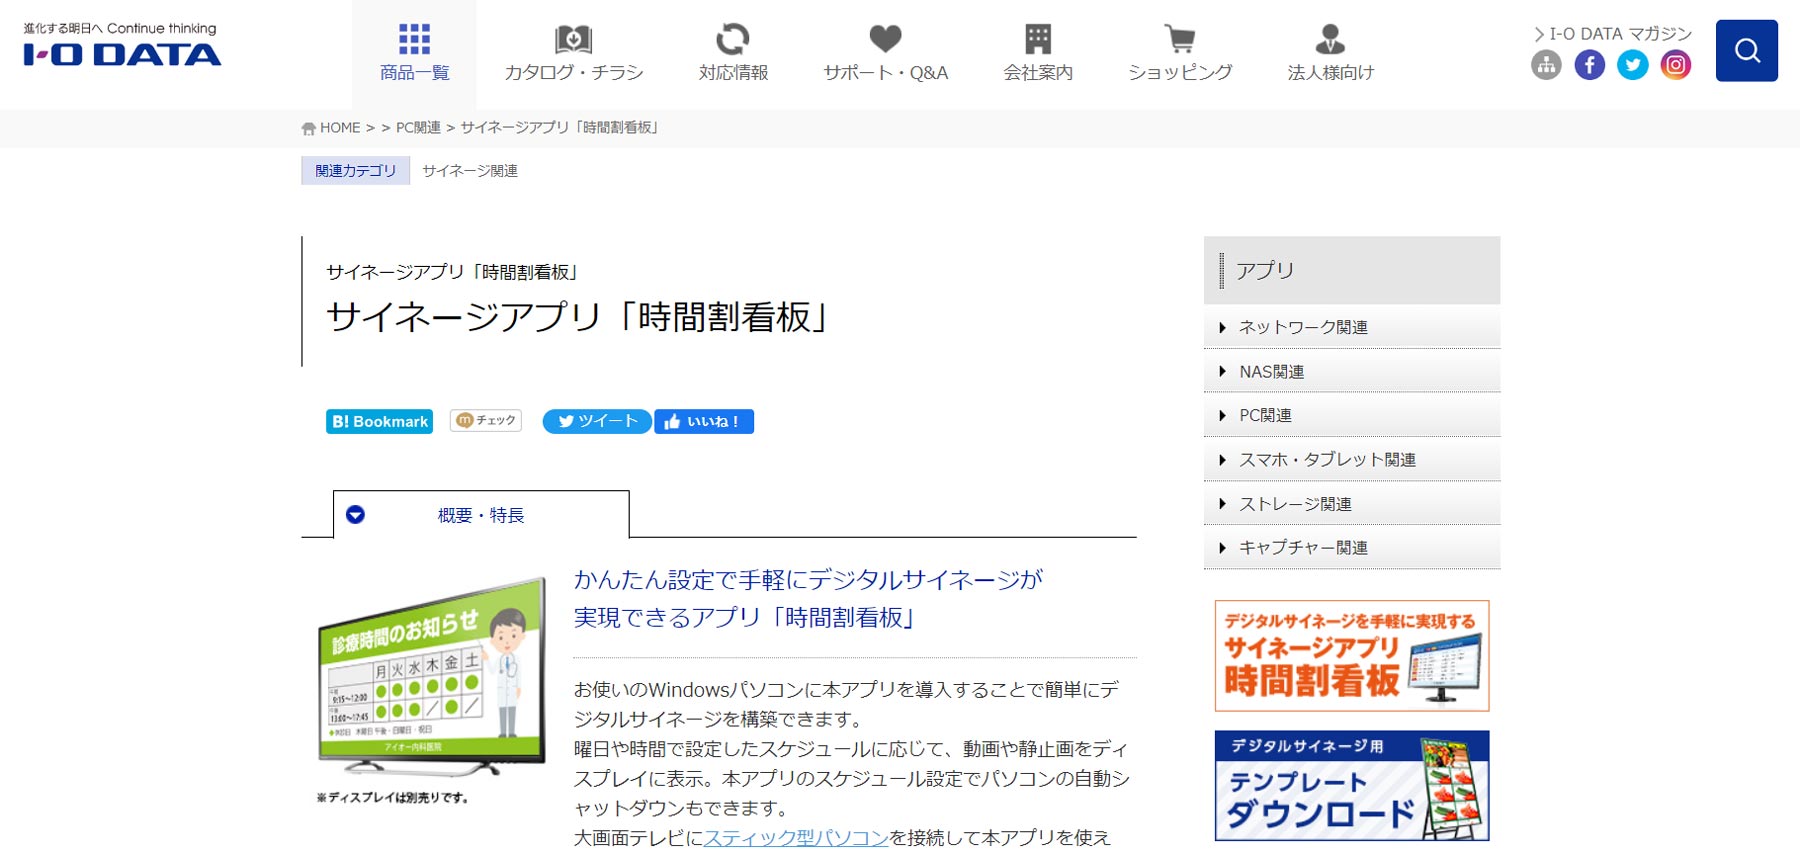Viewport: 1800px width, 854px height.
Task: Expand PC関連 in the app sidebar
Action: click(1352, 415)
